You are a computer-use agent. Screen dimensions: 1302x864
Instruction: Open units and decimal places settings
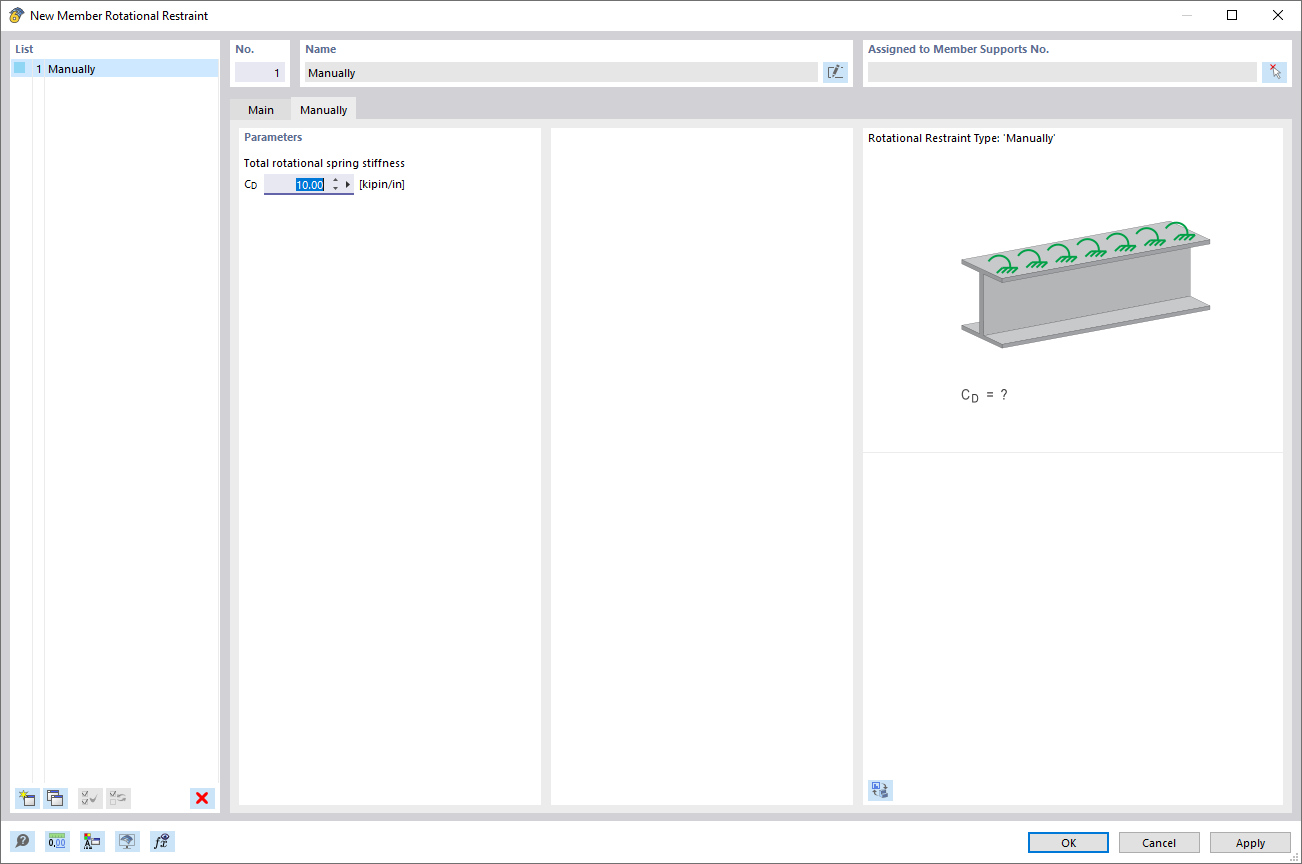pyautogui.click(x=57, y=841)
